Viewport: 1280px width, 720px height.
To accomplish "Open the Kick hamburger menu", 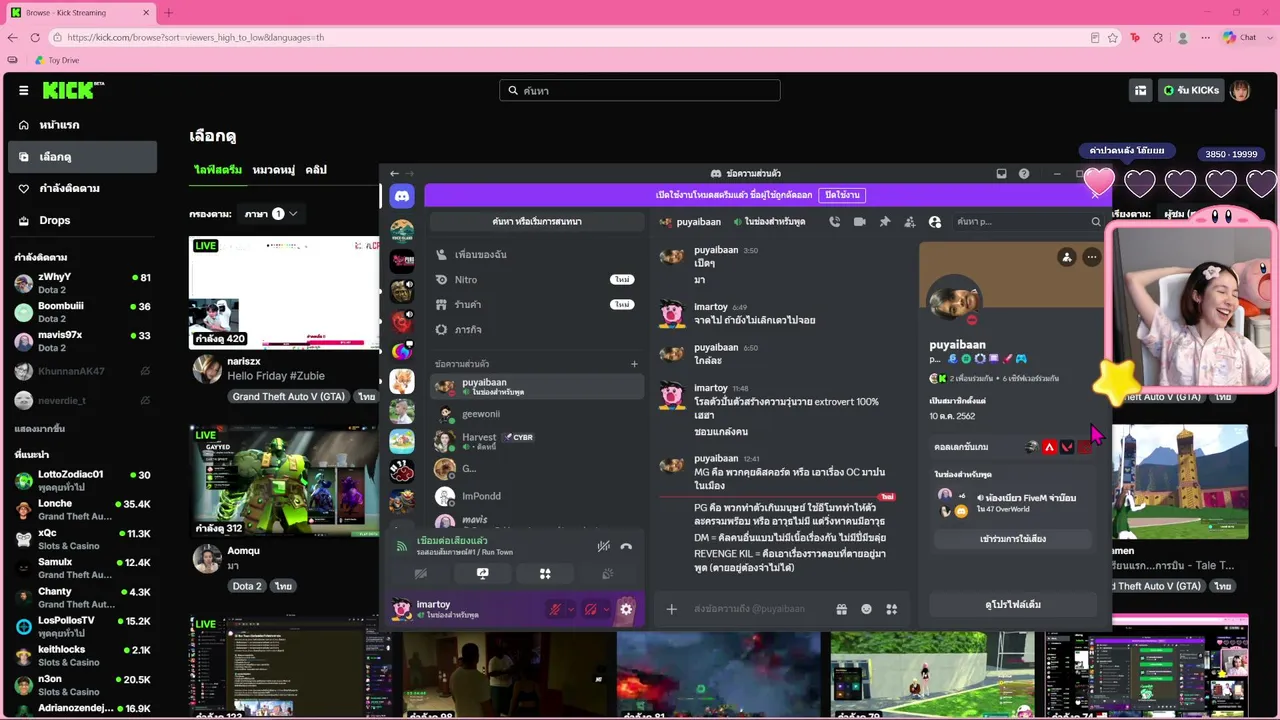I will (24, 90).
